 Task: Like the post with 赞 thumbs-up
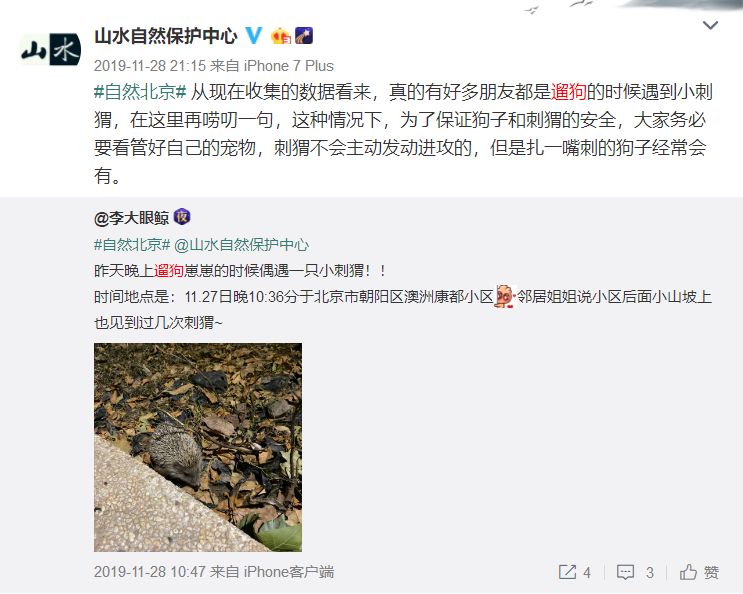pos(699,572)
